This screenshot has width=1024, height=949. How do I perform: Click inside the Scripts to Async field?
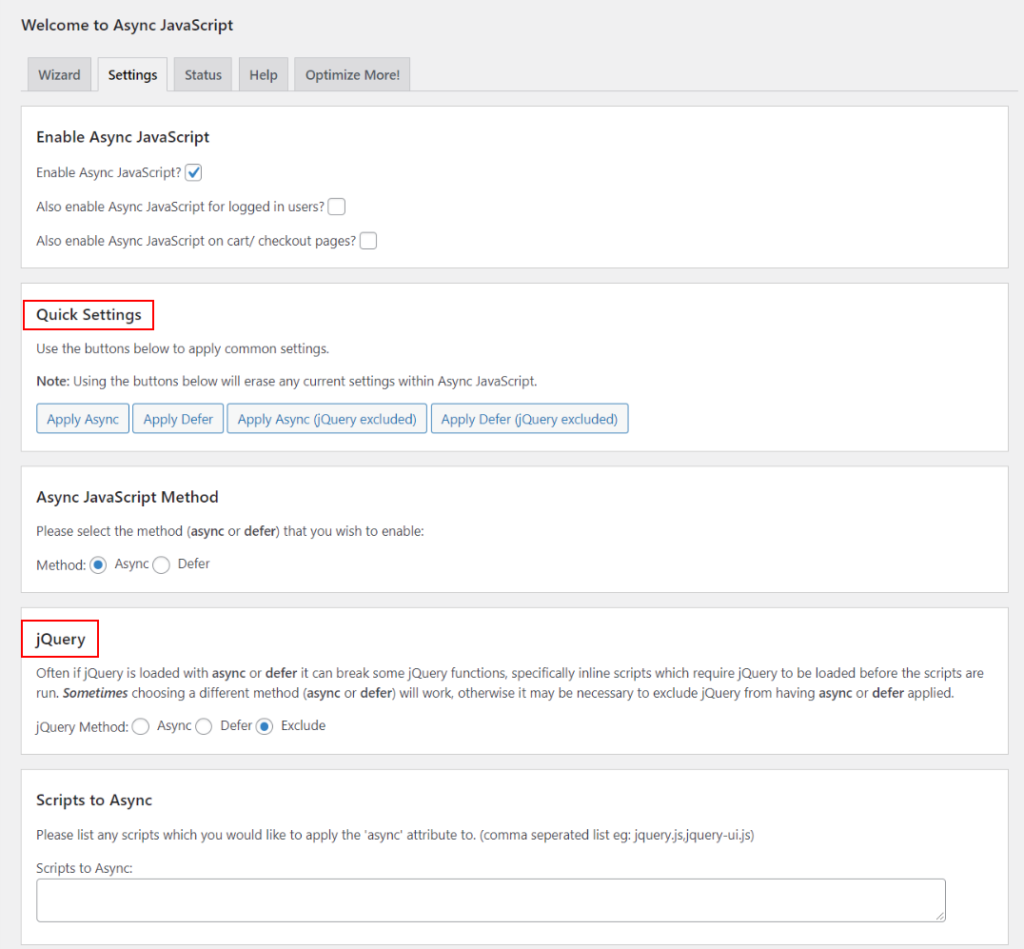[x=491, y=899]
